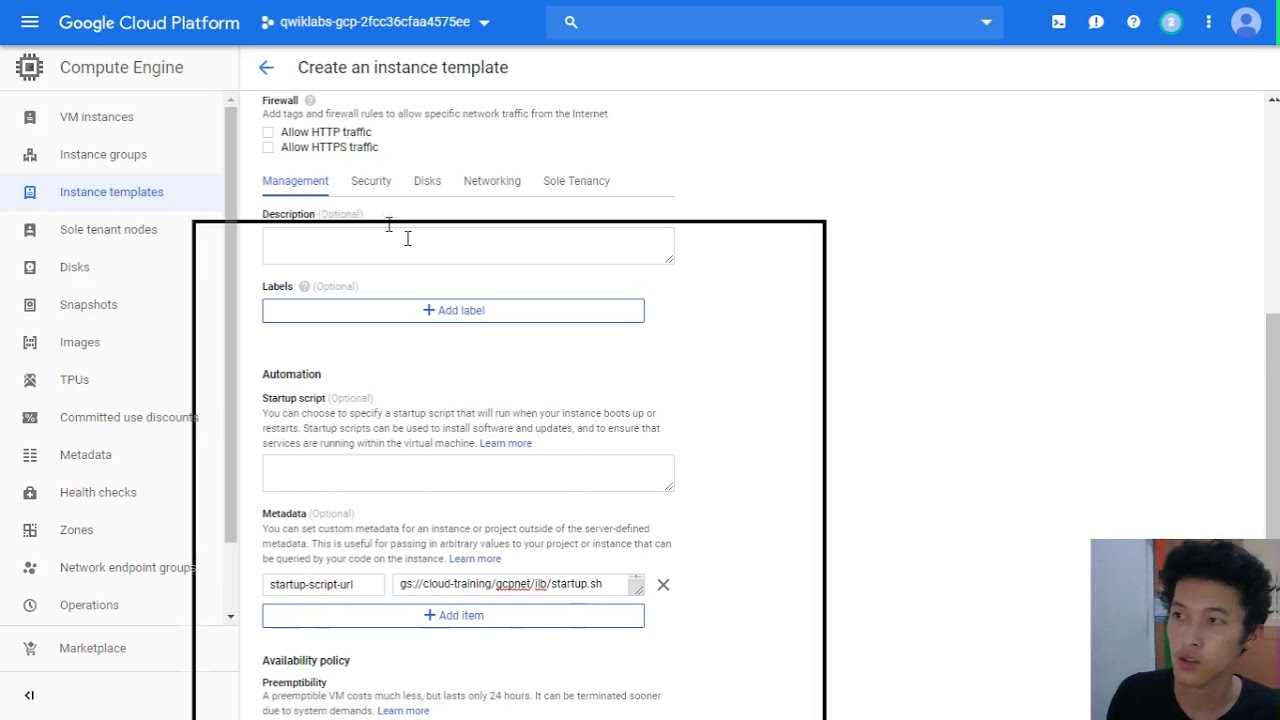Collapse the sidebar with bottom arrow icon
This screenshot has height=720, width=1280.
tap(29, 695)
